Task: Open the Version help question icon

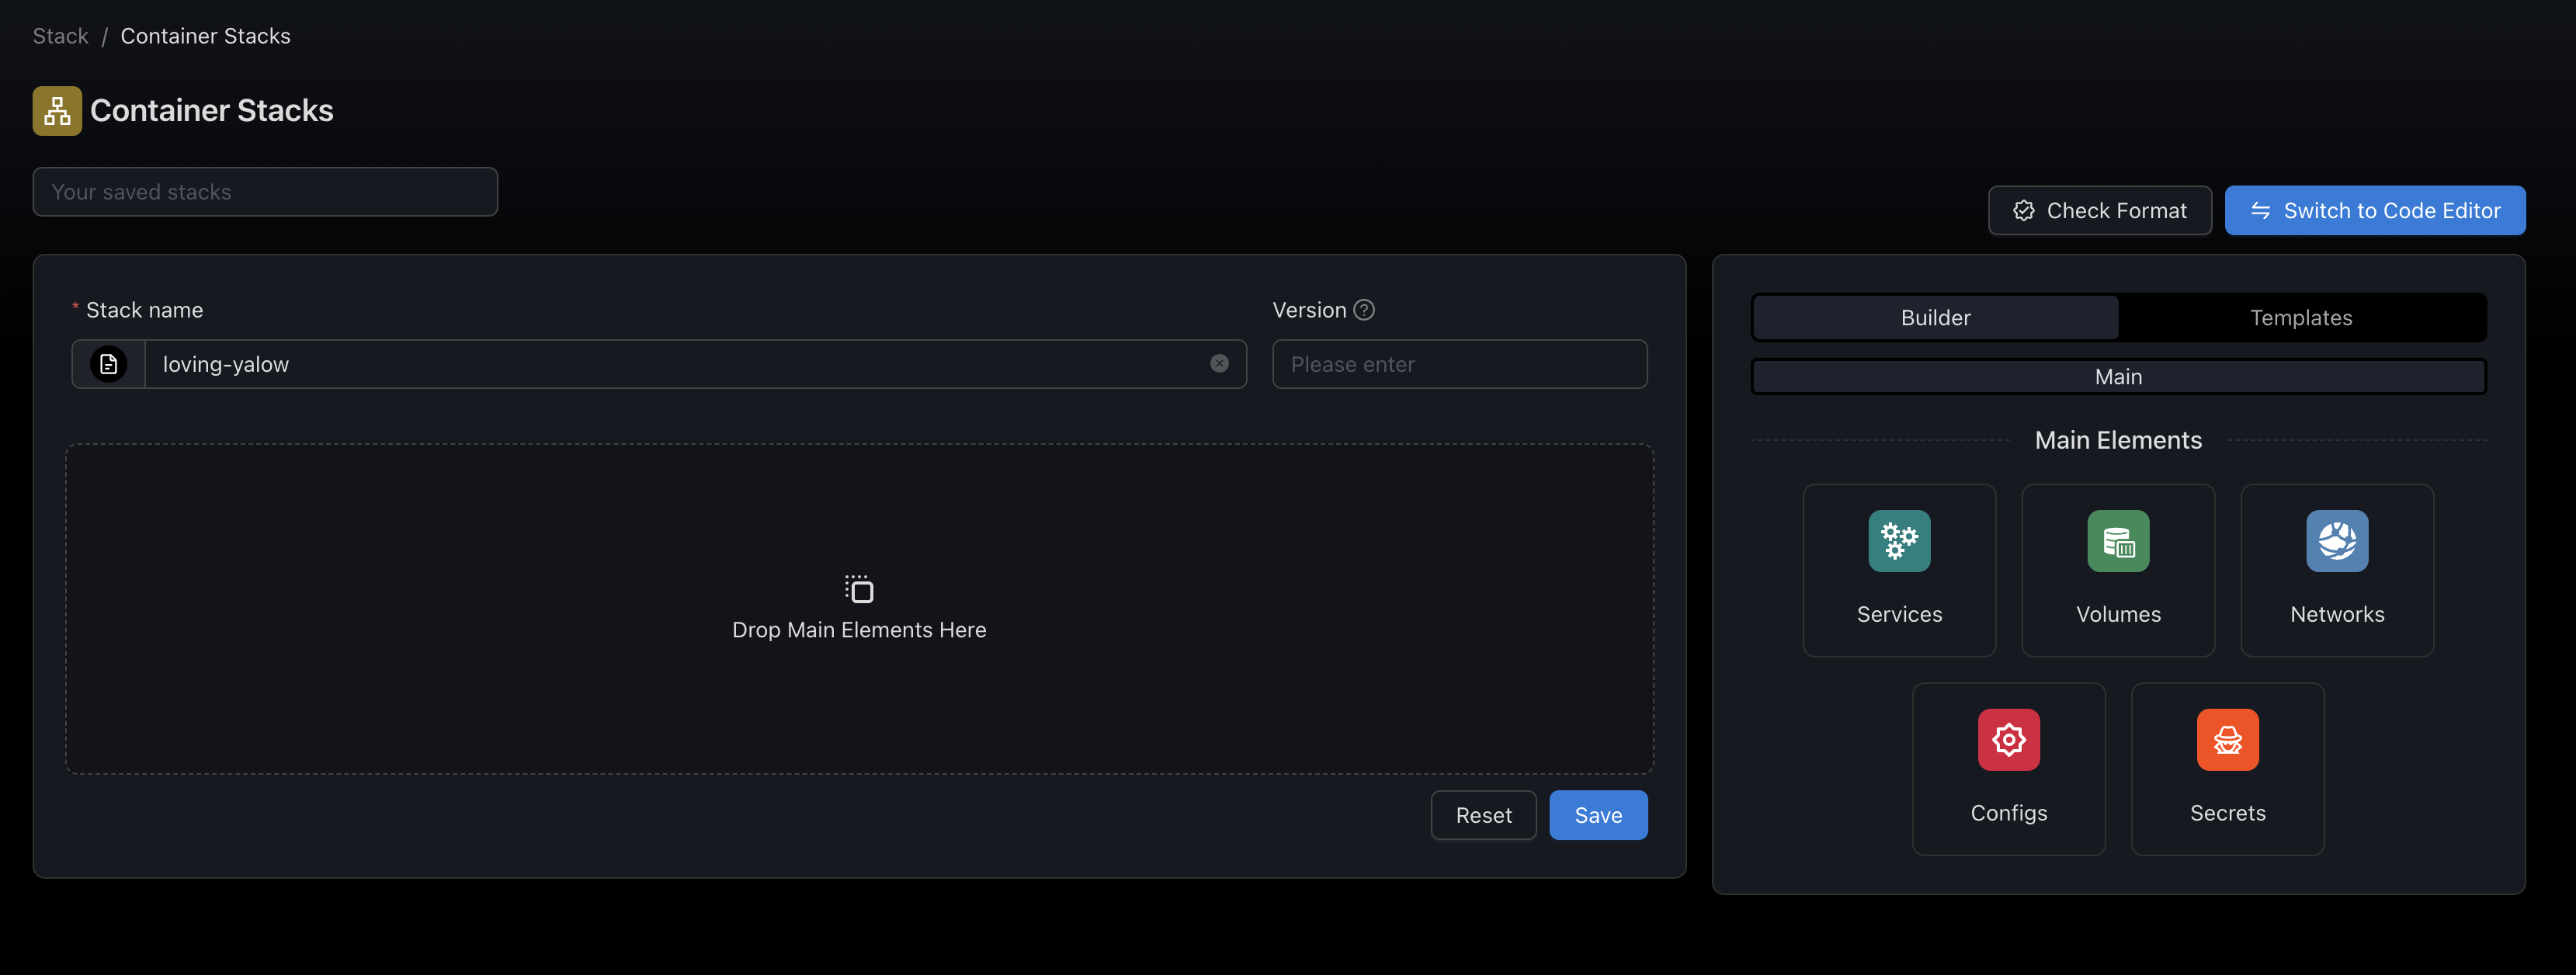Action: (x=1364, y=310)
